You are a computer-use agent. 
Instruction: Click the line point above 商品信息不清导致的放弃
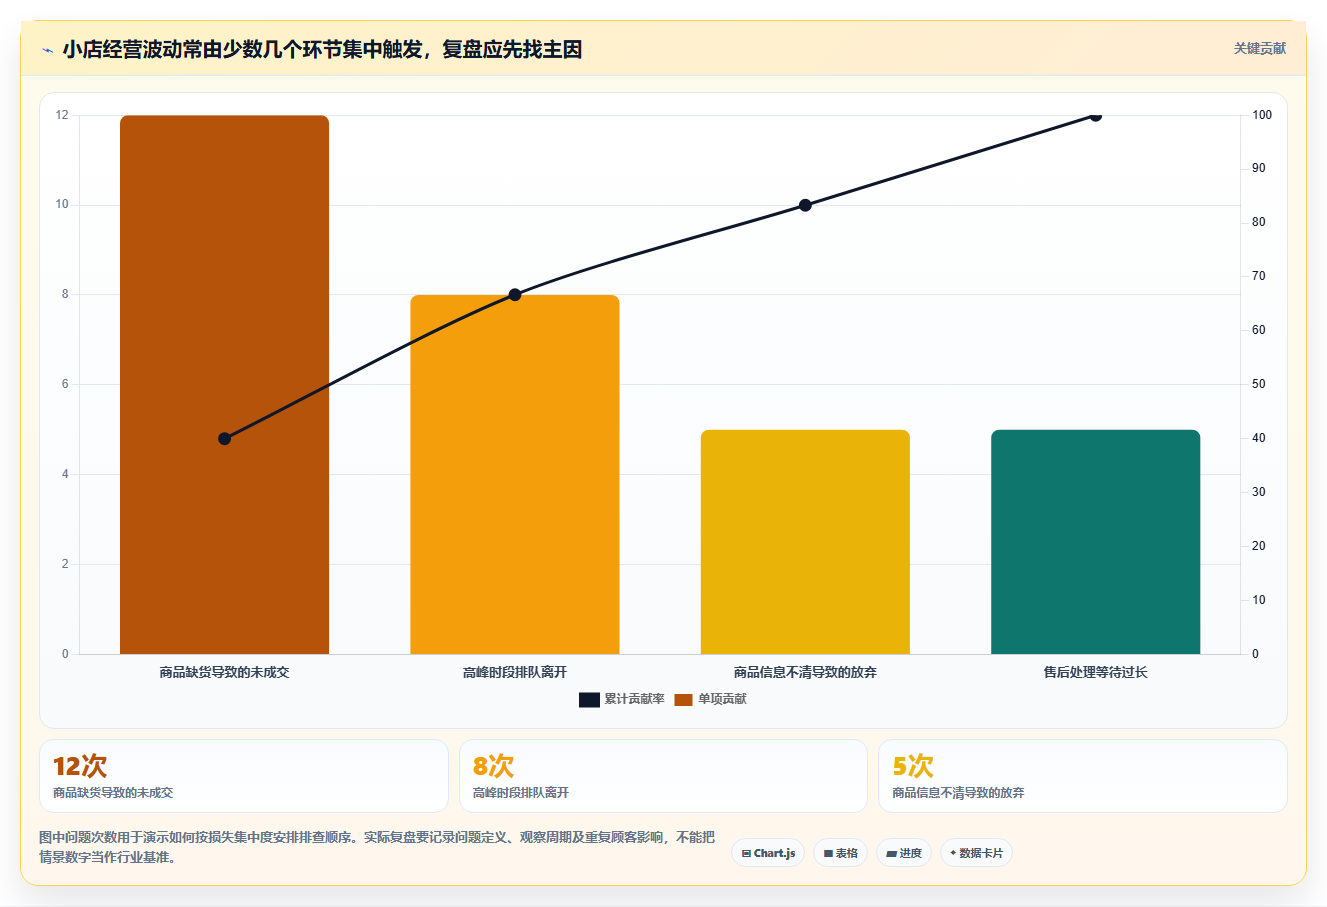[805, 205]
